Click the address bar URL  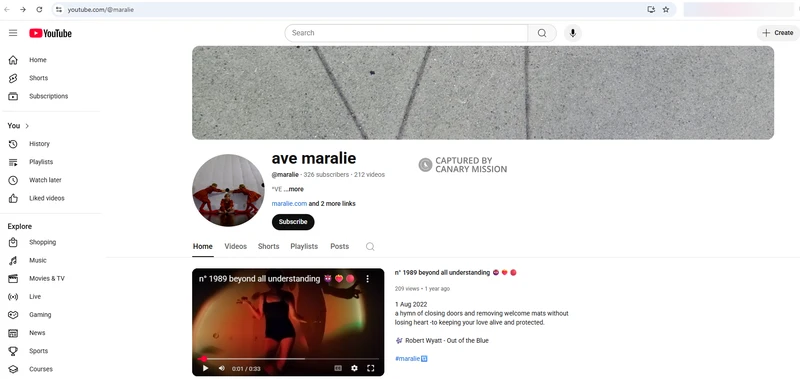[x=101, y=9]
